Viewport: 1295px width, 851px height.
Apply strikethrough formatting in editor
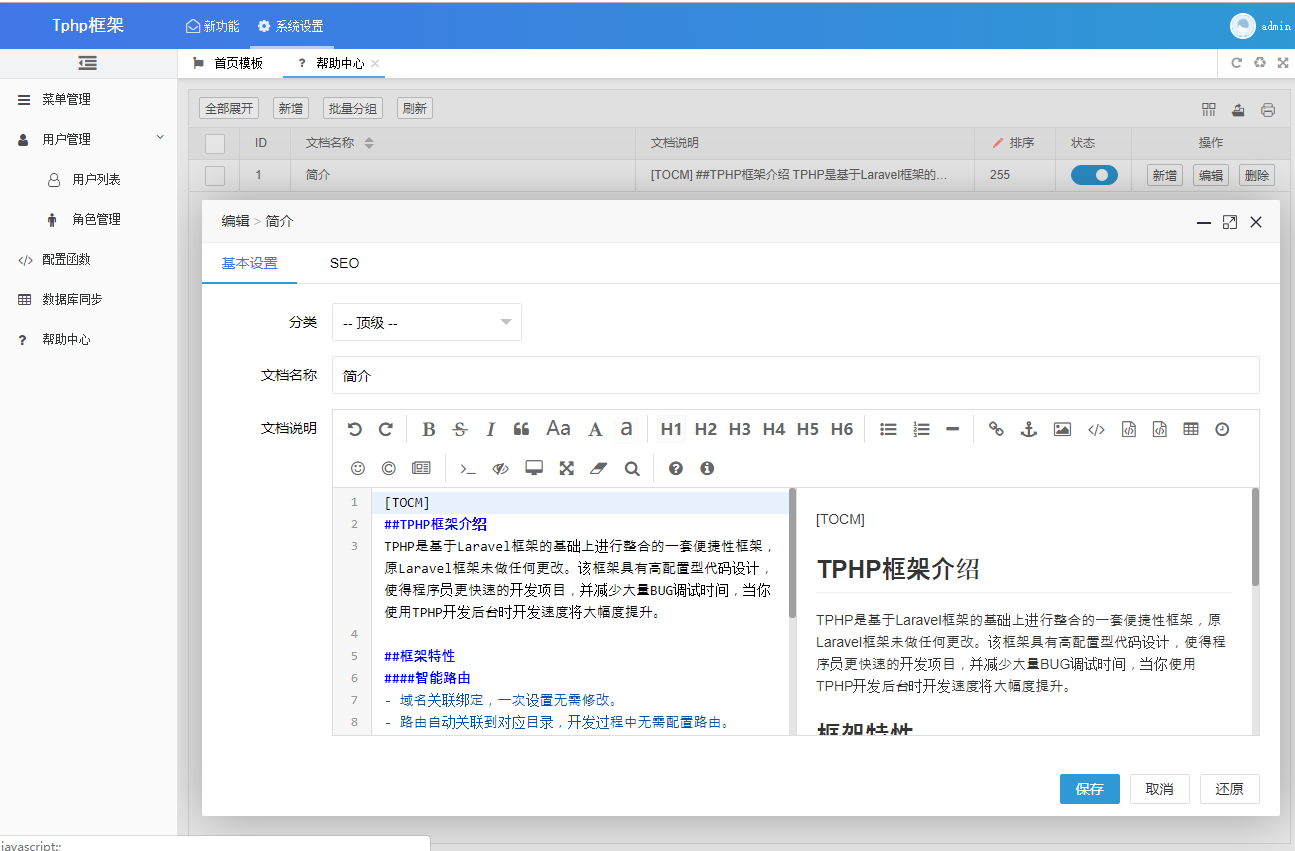coord(460,429)
